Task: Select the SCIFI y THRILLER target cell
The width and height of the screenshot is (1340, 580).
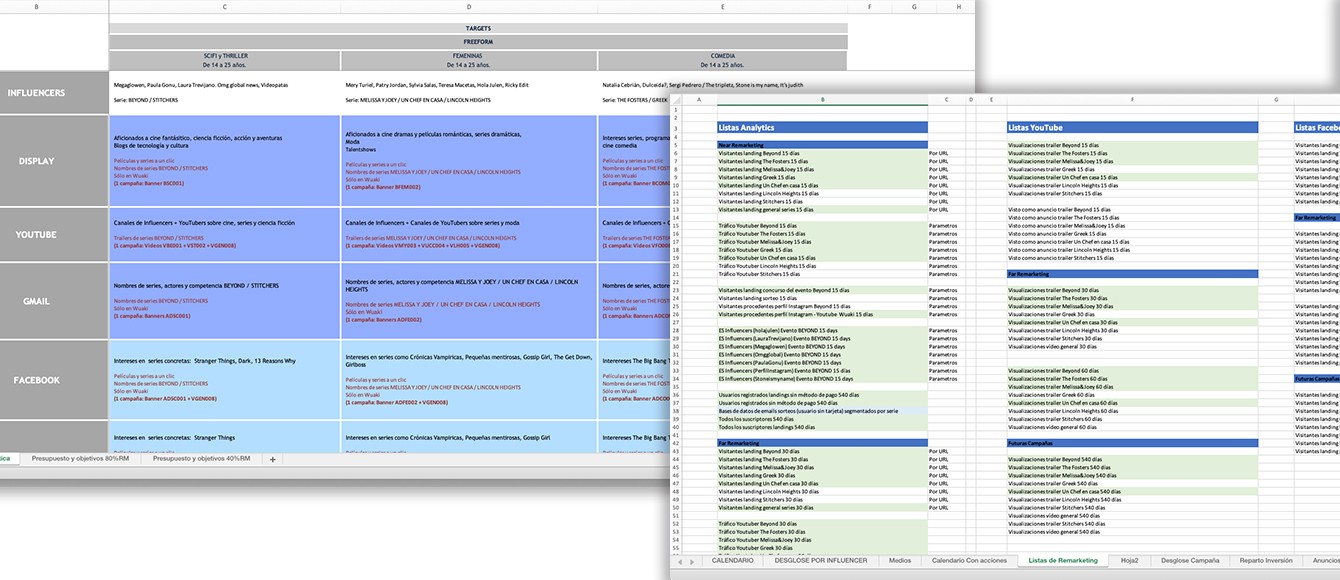Action: tap(224, 60)
